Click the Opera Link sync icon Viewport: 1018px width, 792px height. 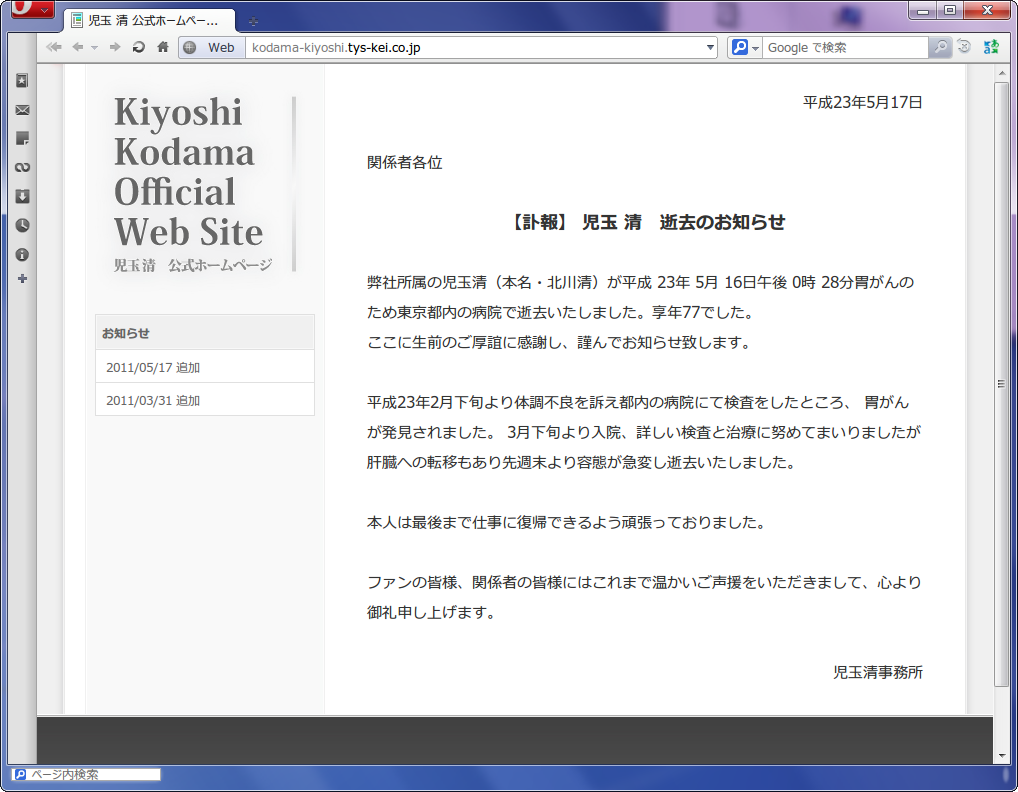(x=991, y=47)
